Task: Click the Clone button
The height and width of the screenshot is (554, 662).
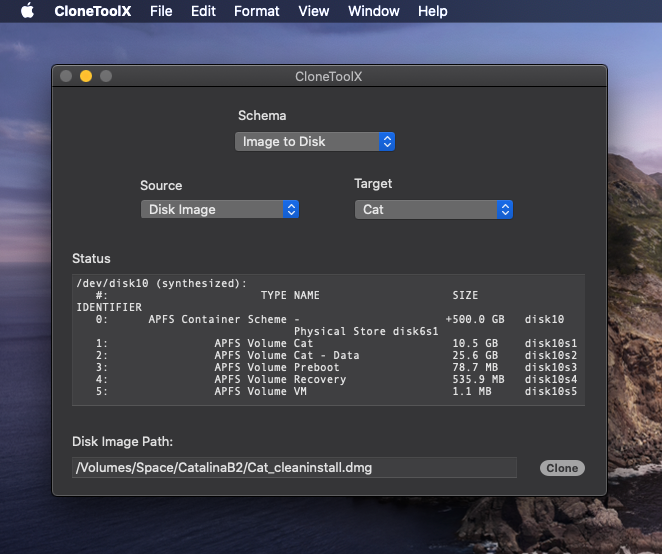Action: coord(562,468)
